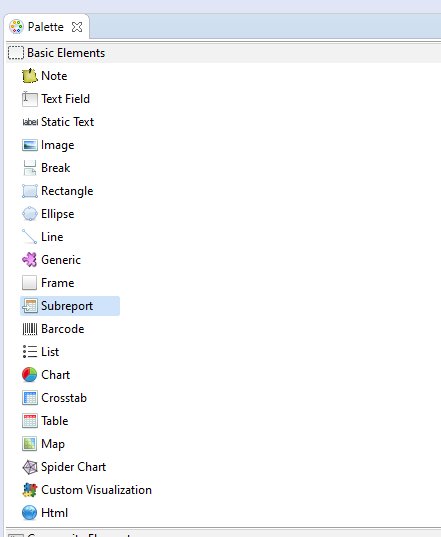Viewport: 441px width, 537px height.
Task: Choose the Barcode element icon
Action: pos(29,329)
